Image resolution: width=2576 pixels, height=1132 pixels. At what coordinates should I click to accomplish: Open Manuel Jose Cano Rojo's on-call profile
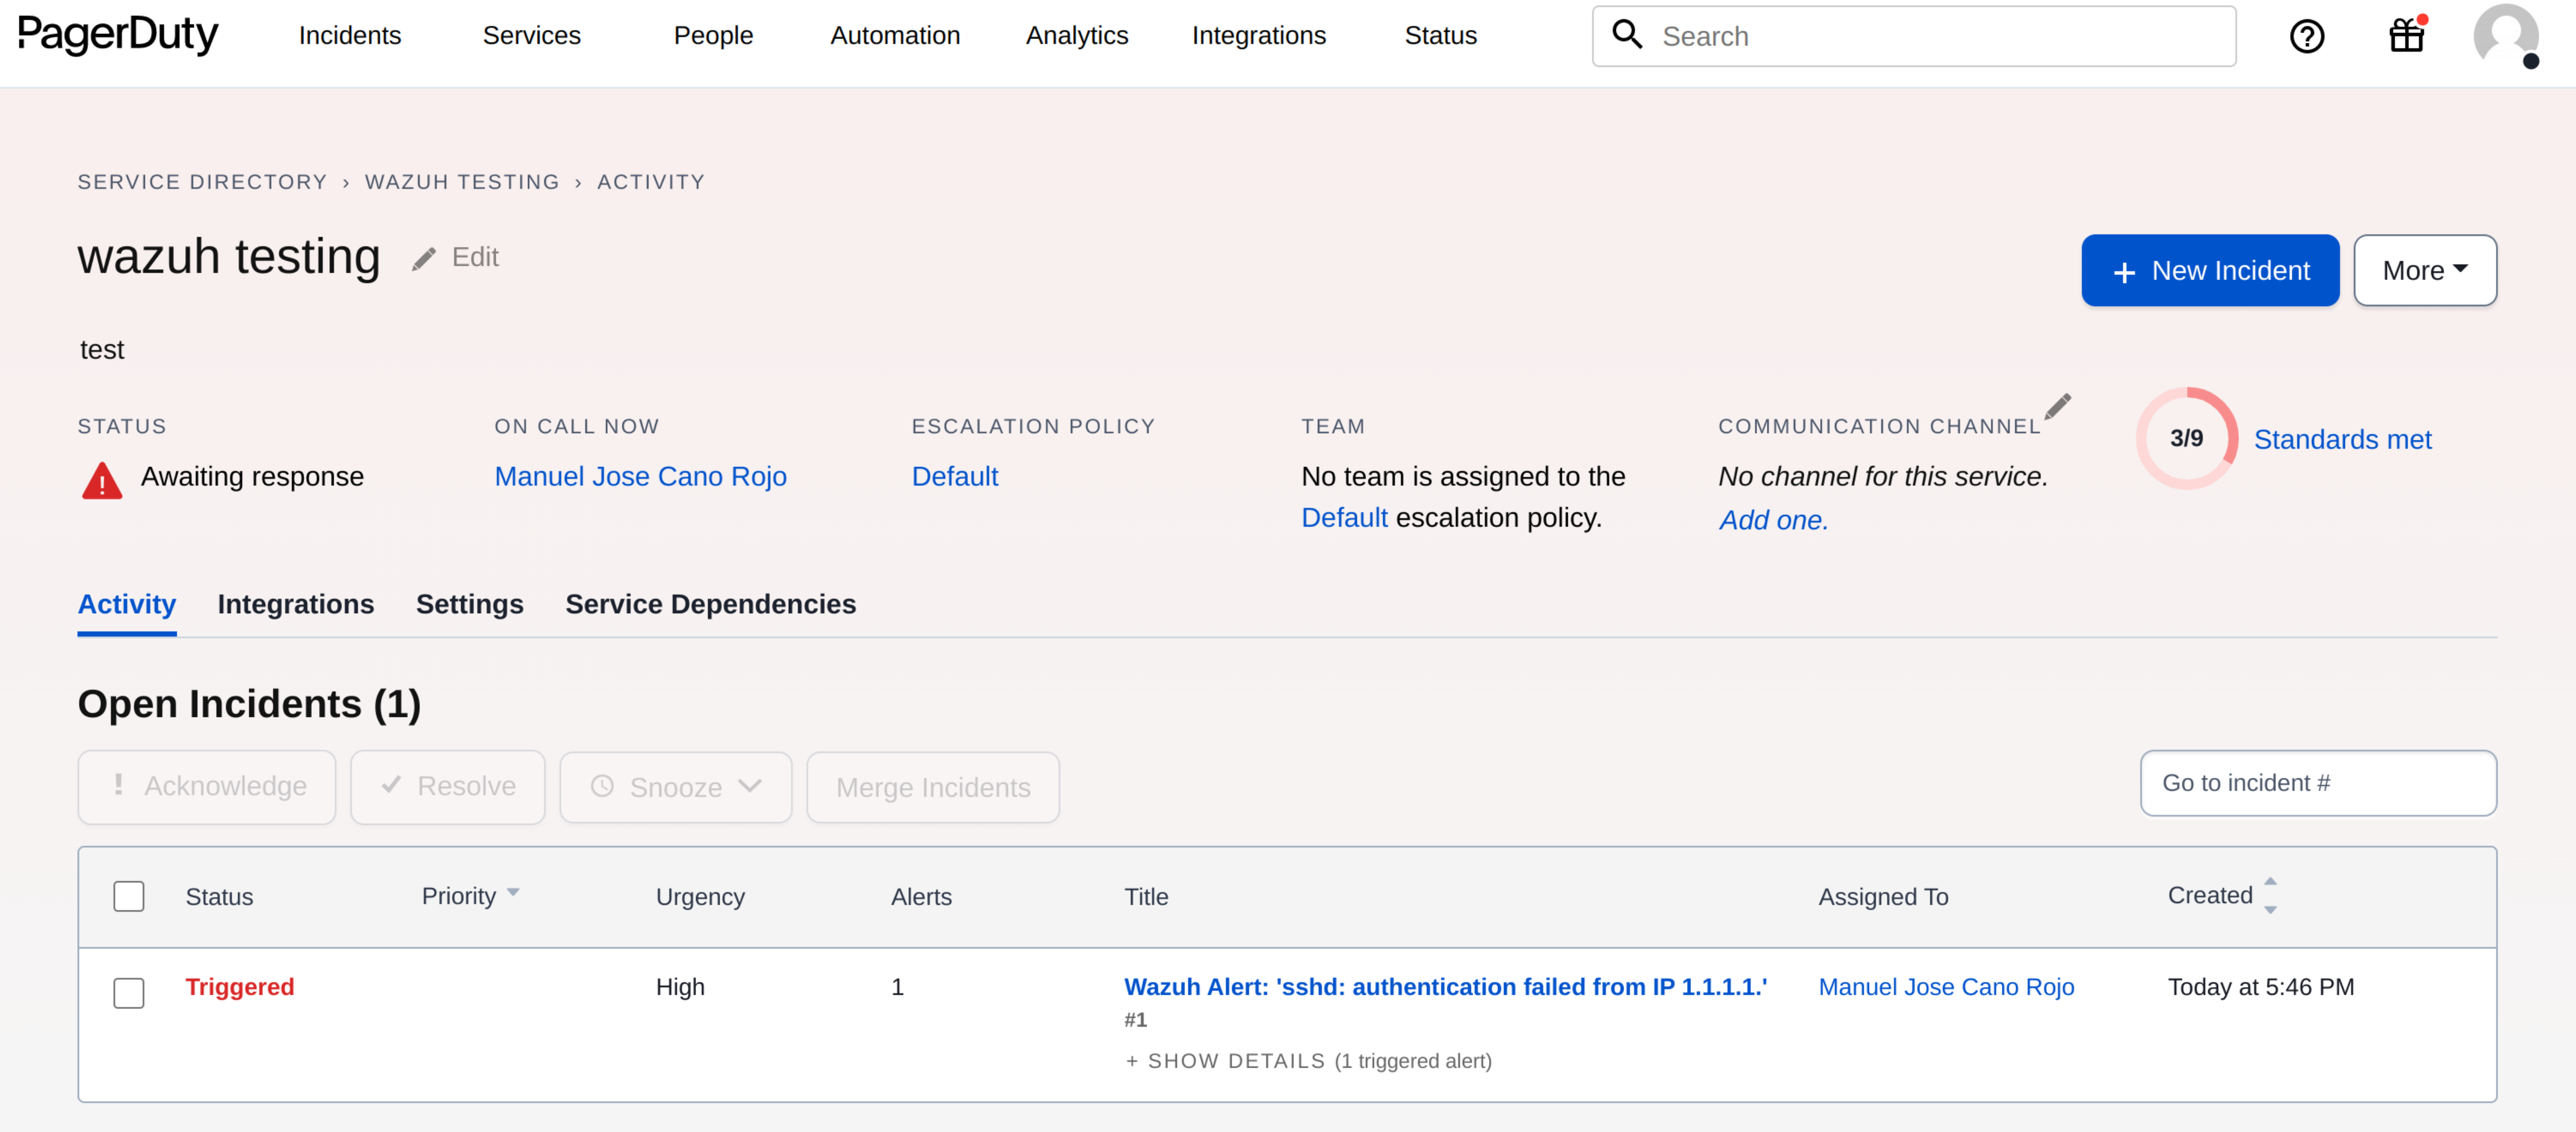pos(640,476)
